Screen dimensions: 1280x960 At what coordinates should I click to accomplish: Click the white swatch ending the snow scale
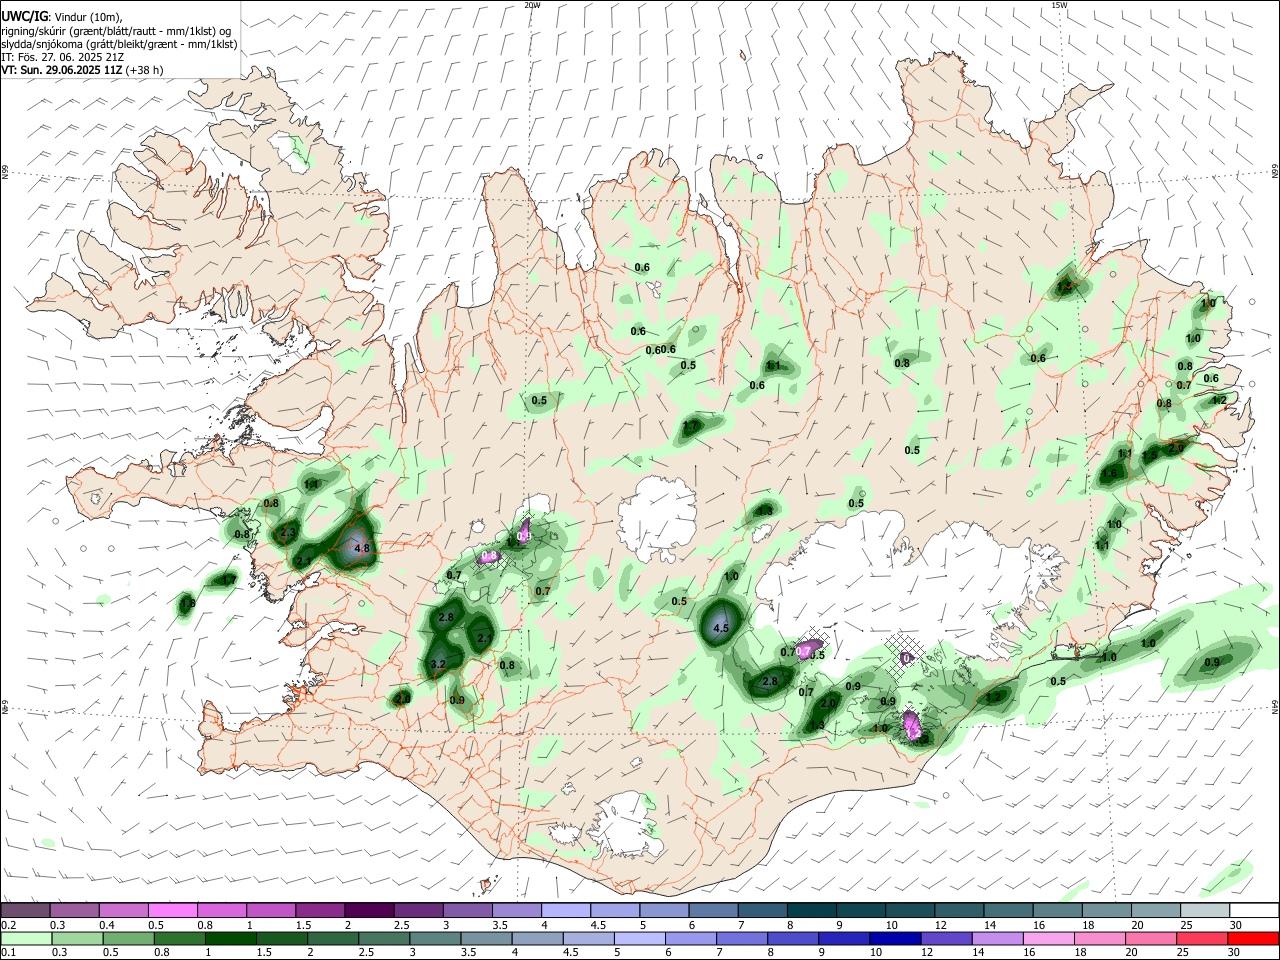pyautogui.click(x=1254, y=910)
